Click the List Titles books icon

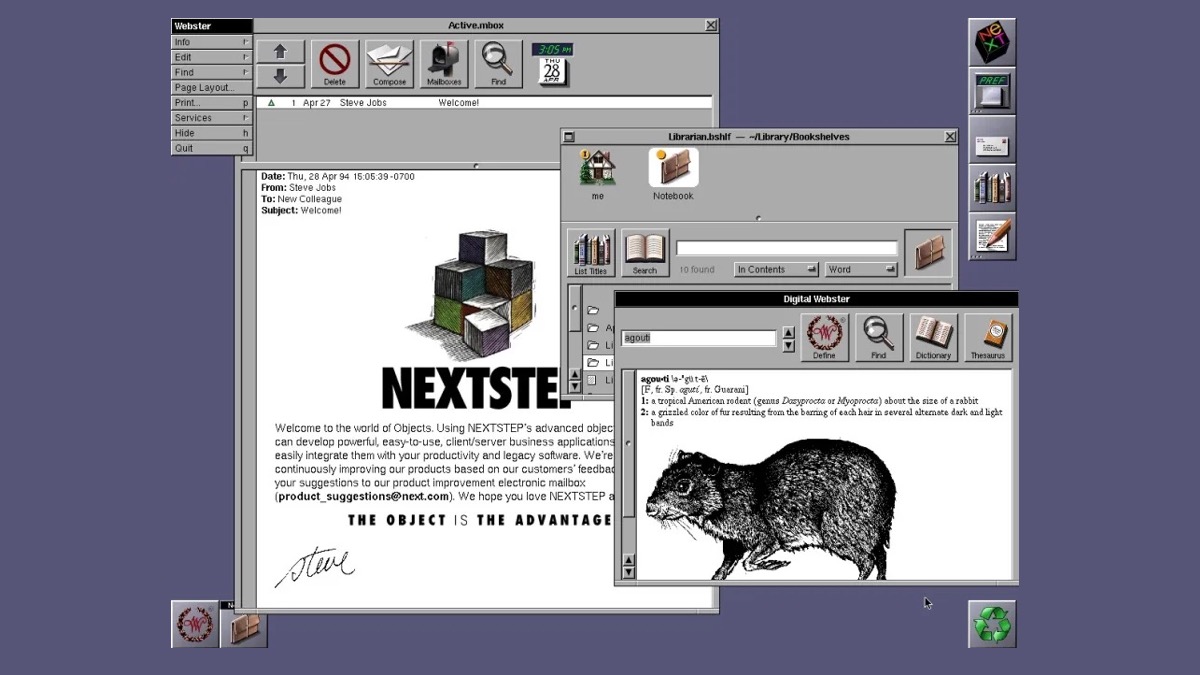(591, 253)
